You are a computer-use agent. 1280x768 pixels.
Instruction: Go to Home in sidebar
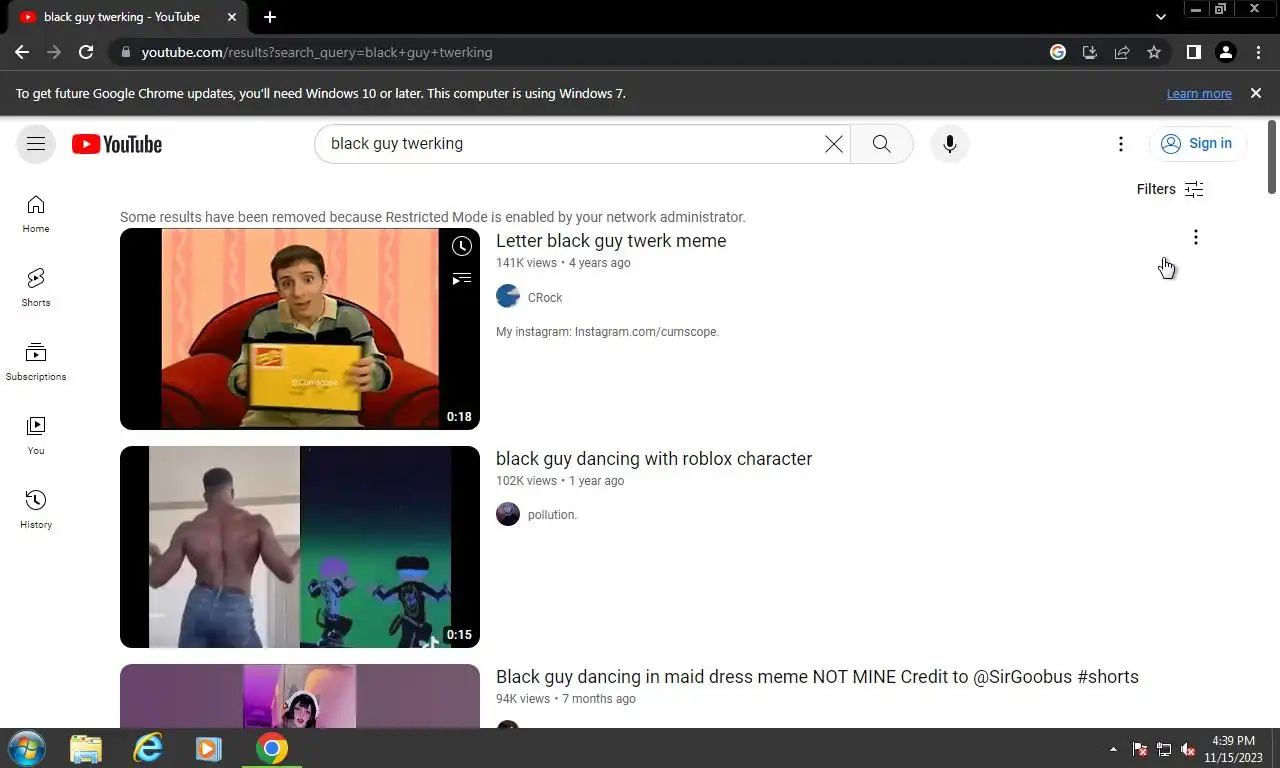coord(36,214)
